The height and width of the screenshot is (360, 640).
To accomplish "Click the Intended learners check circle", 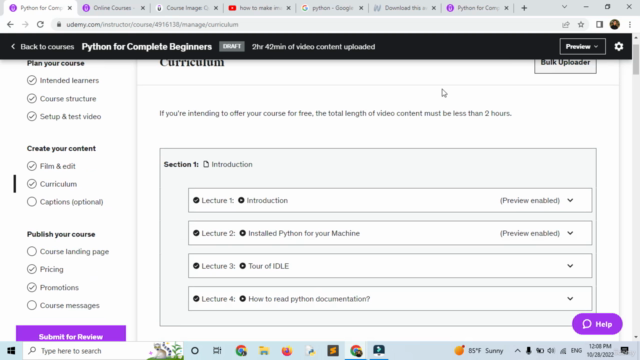I will 32,80.
